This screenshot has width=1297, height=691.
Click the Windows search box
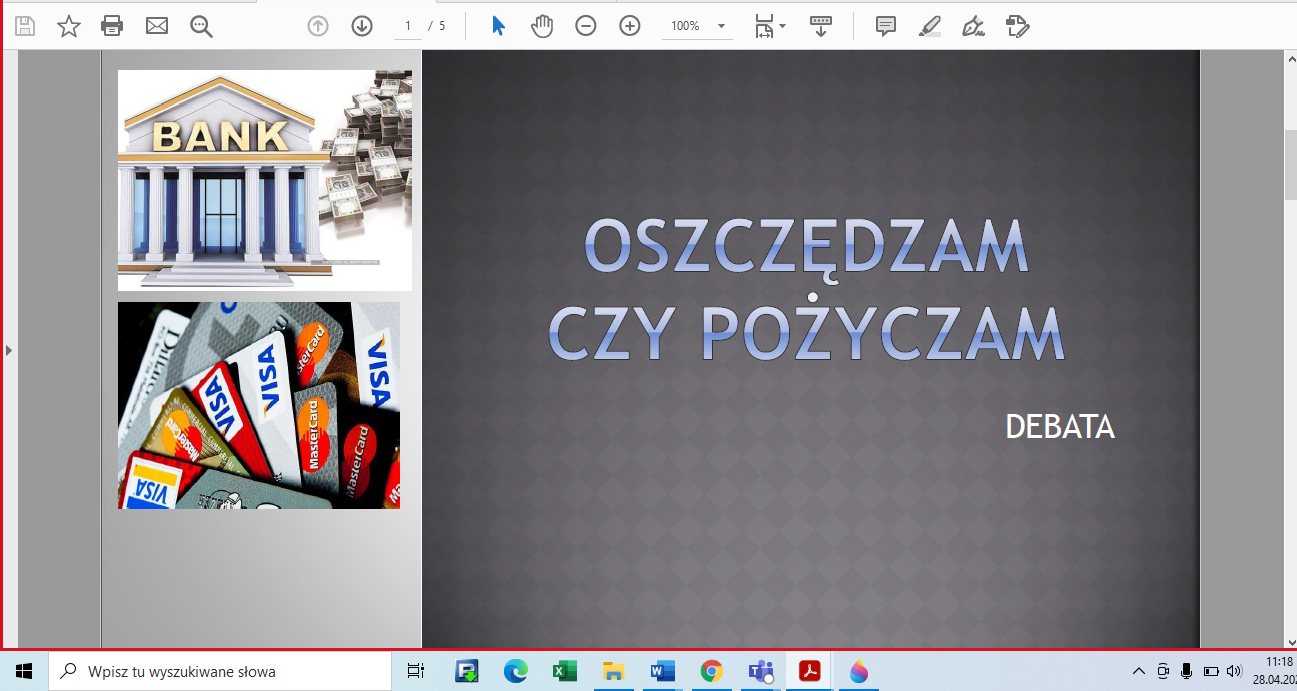tap(220, 671)
